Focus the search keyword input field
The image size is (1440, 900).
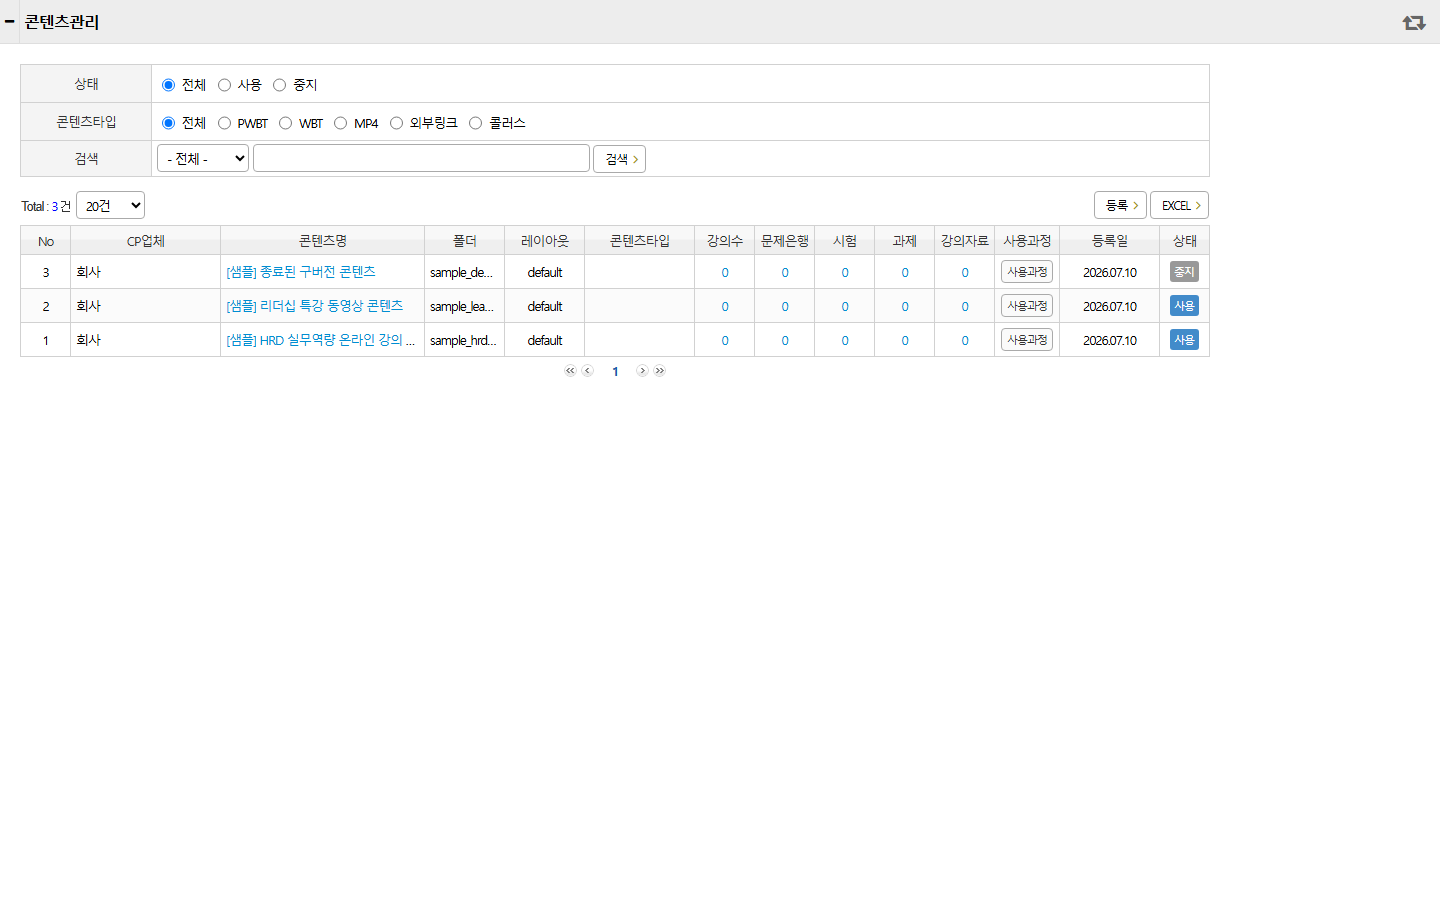421,158
